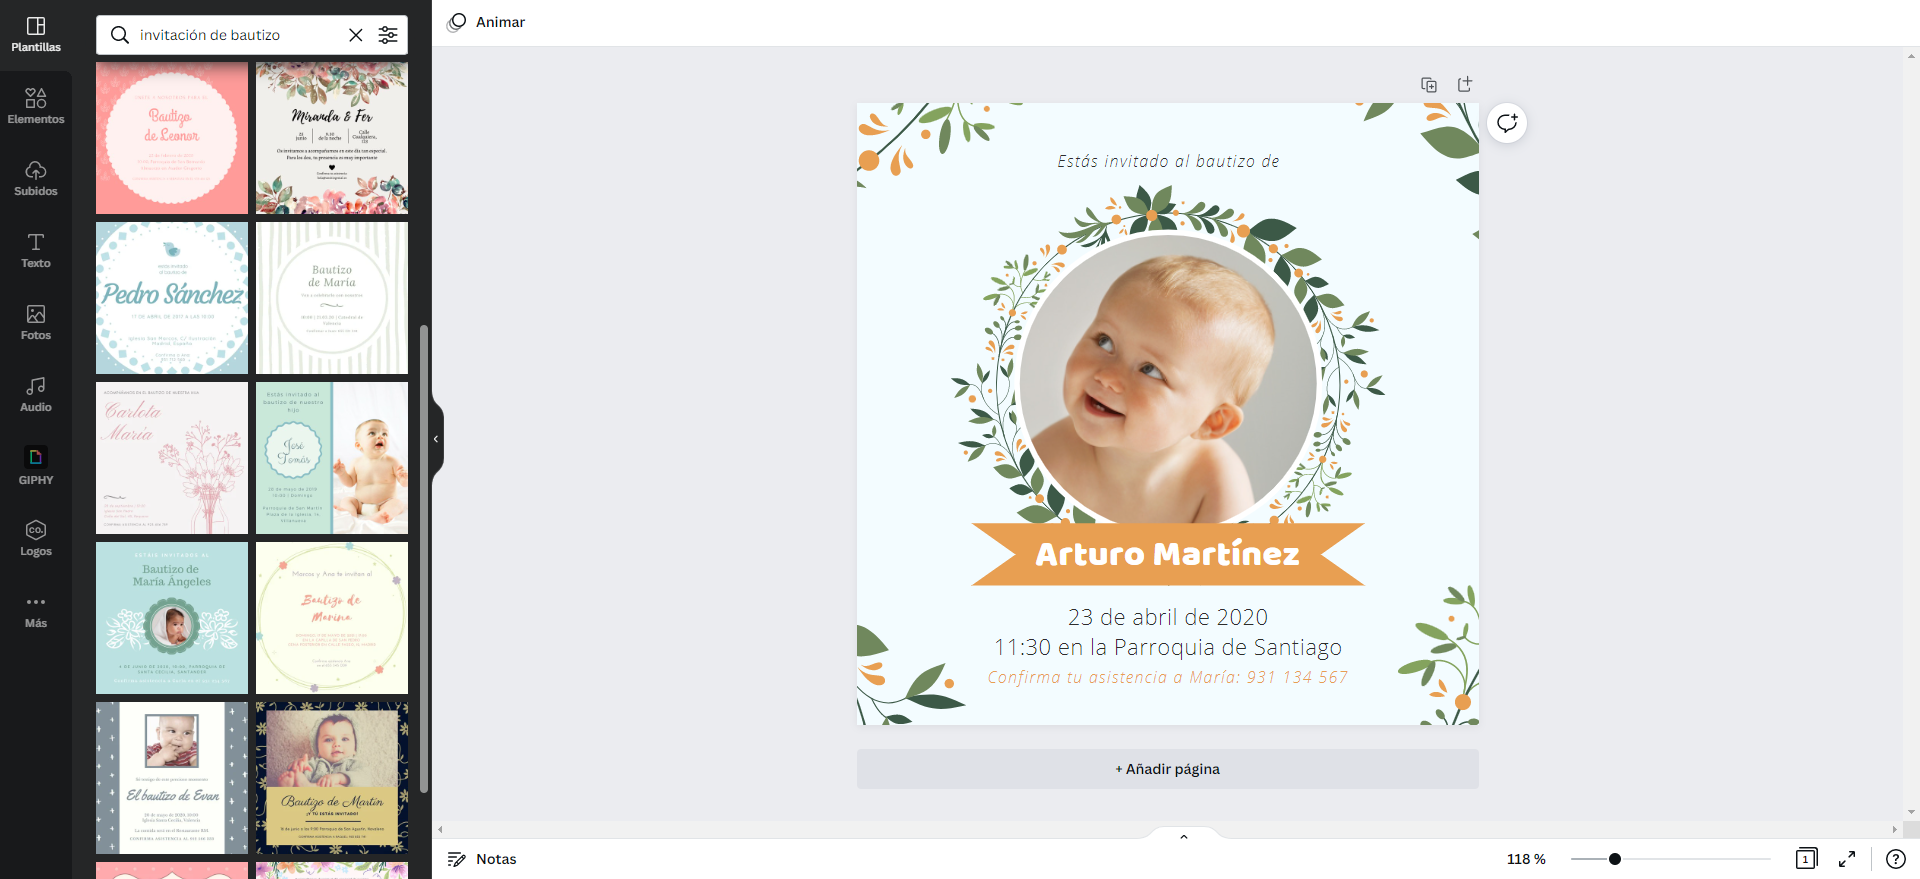
Task: Collapse the side panel with the arrow
Action: [436, 439]
